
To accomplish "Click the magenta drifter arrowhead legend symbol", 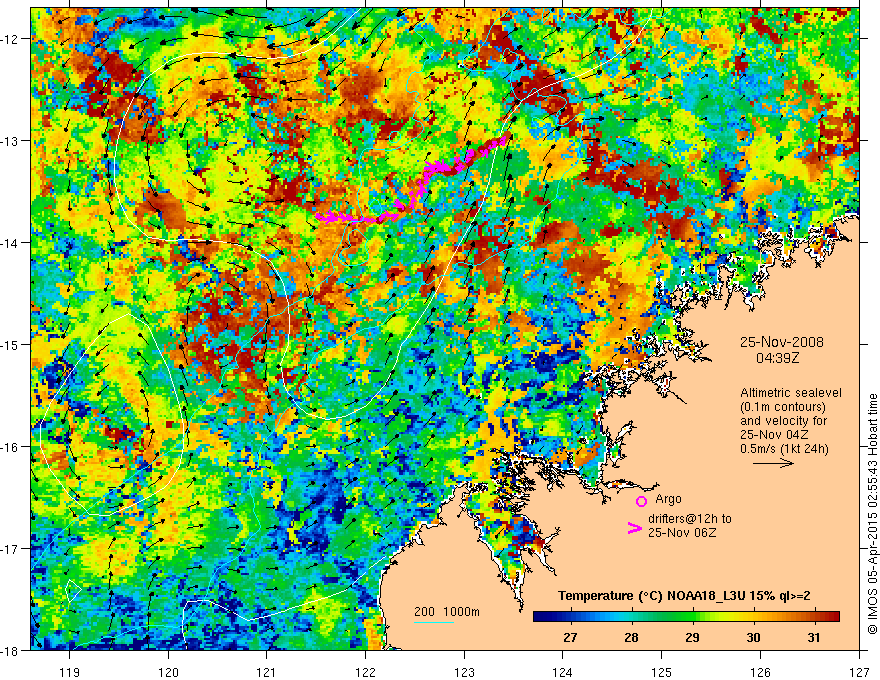I will click(x=634, y=528).
